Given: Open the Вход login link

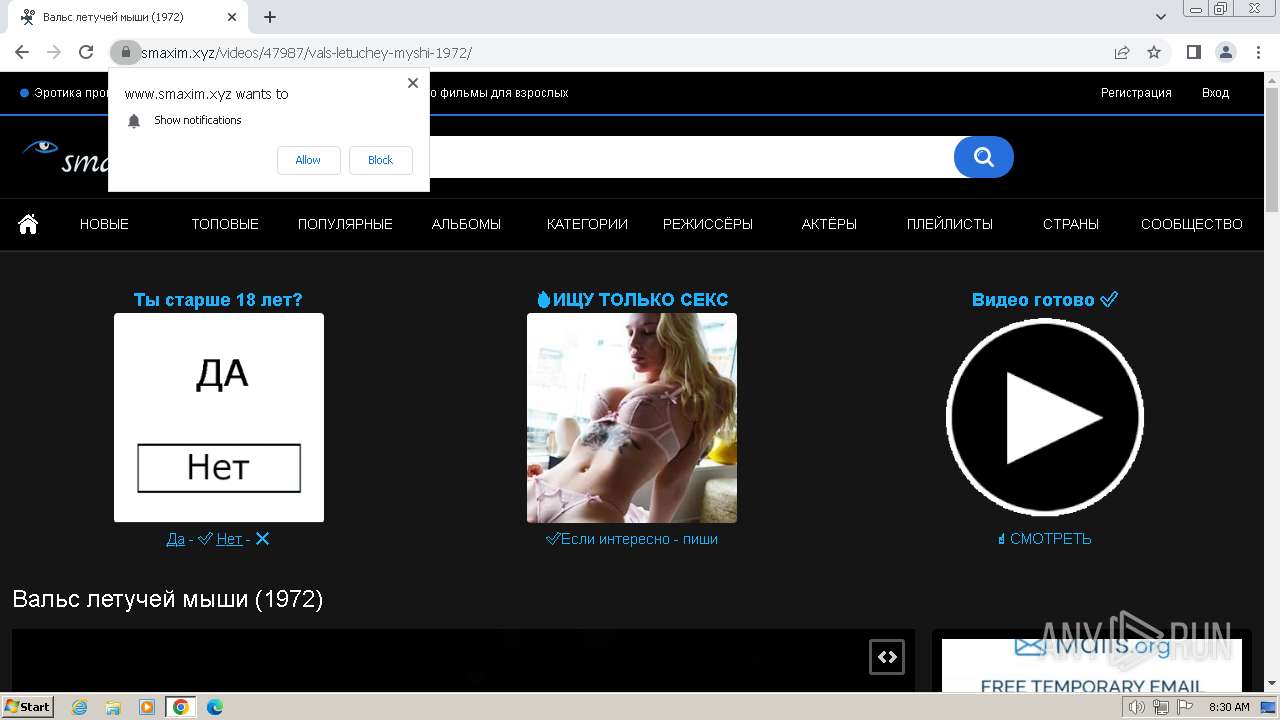Looking at the screenshot, I should 1215,93.
